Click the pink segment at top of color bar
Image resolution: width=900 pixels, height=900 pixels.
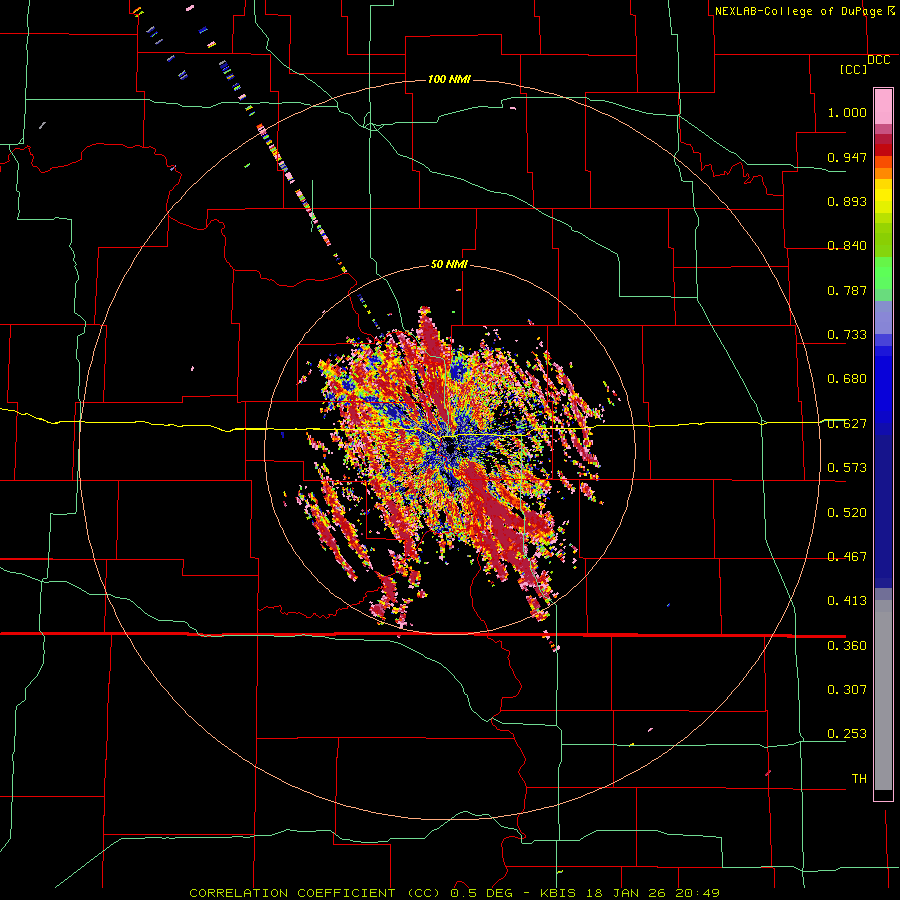(883, 107)
